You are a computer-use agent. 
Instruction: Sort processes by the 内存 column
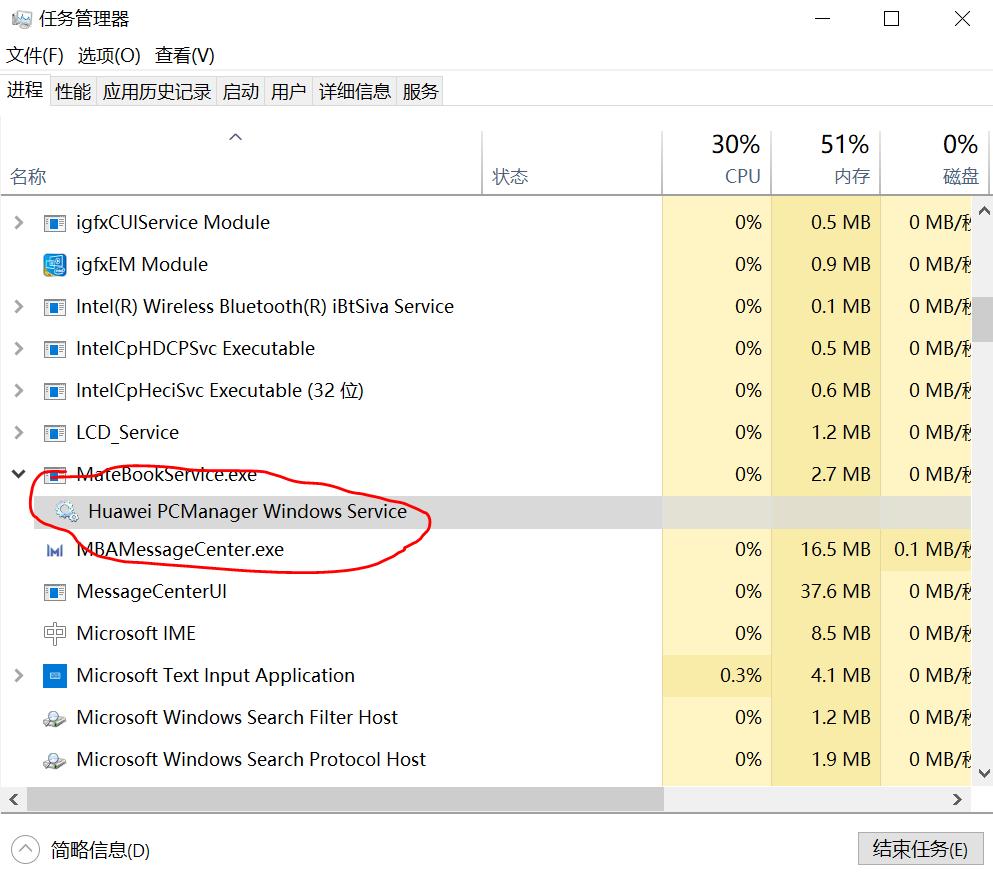[826, 163]
